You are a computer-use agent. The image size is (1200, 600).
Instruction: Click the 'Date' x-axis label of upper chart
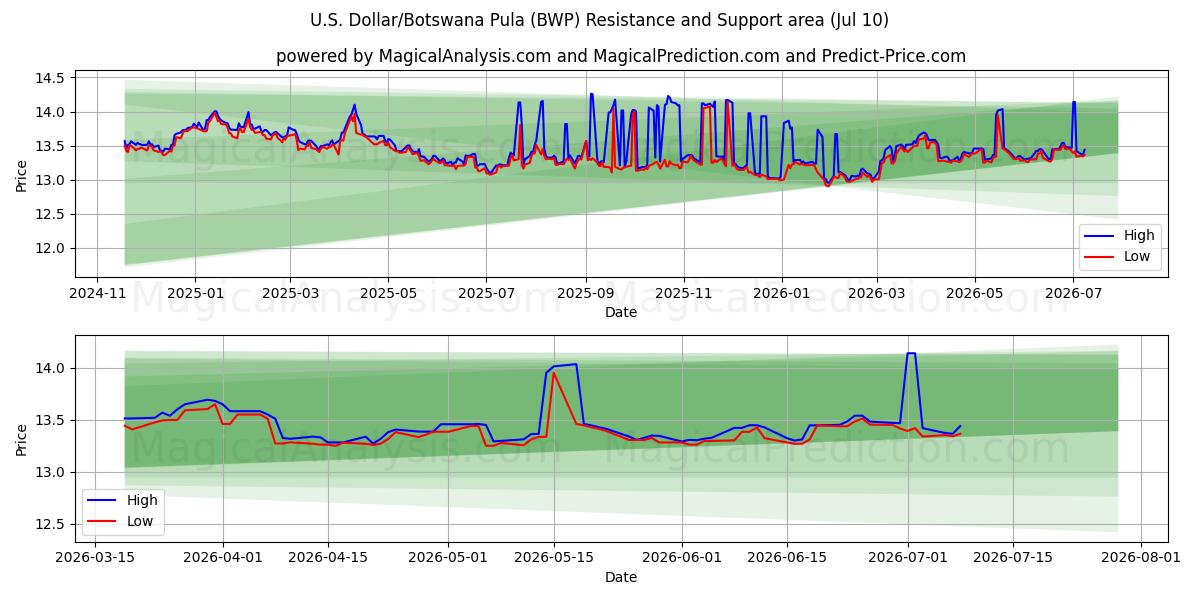point(621,313)
